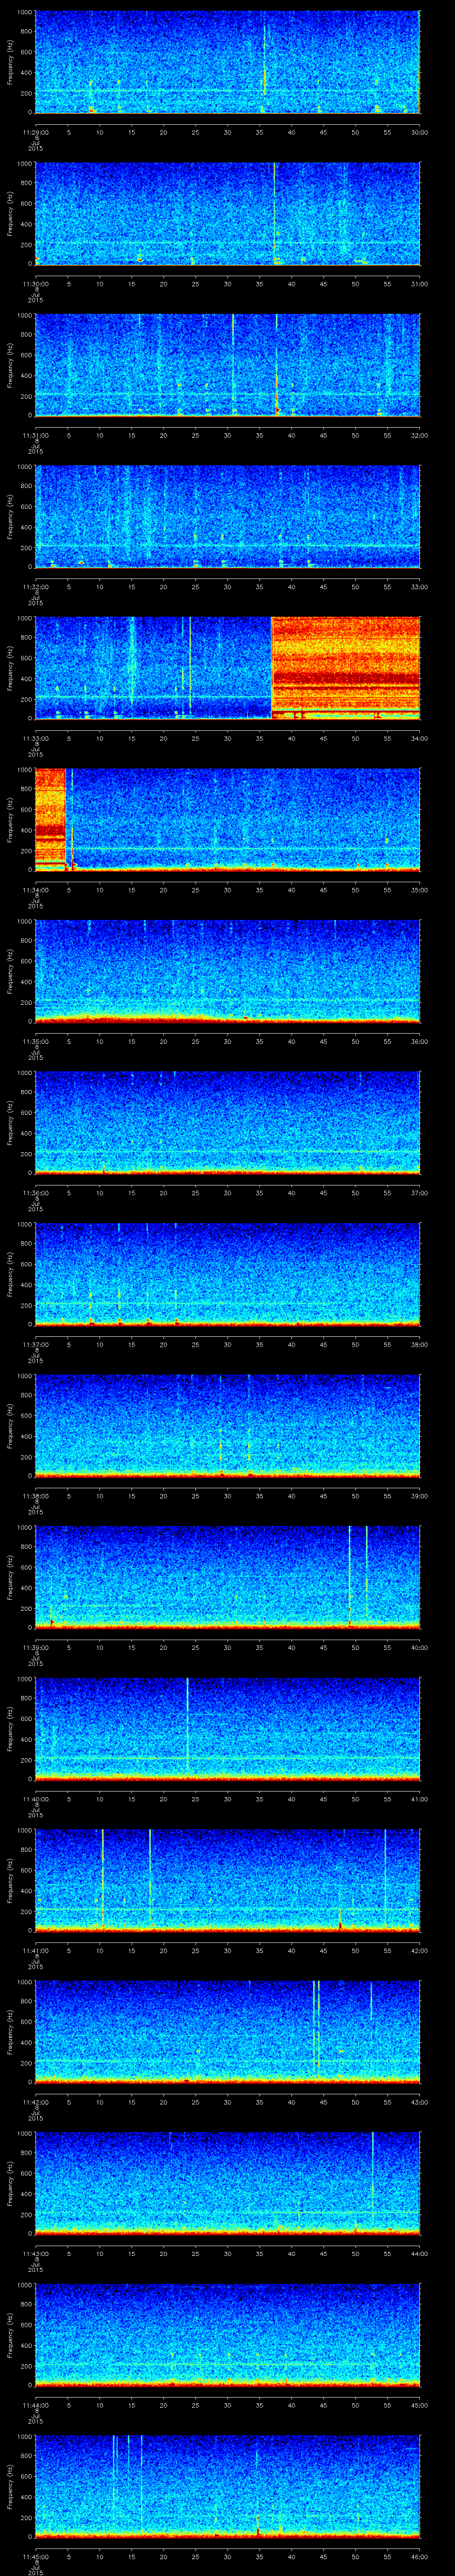
Task: Select the spectrogram panel starting at 11:43:00
Action: 227,2183
